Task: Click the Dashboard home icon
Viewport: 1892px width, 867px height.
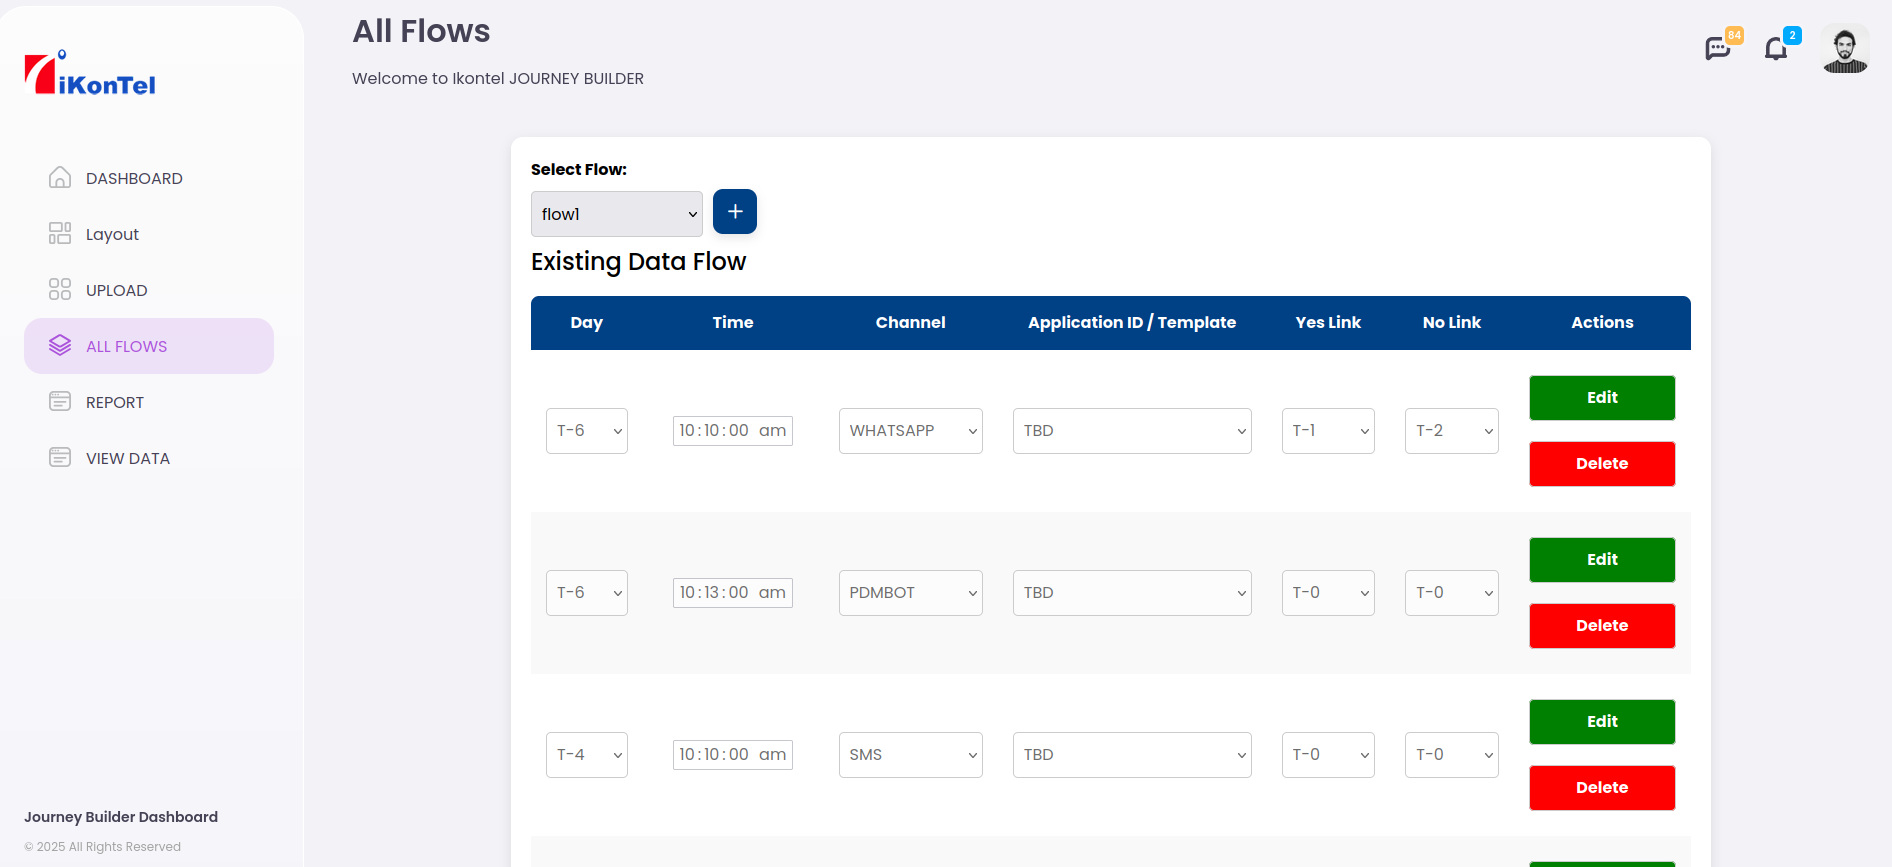Action: coord(60,178)
